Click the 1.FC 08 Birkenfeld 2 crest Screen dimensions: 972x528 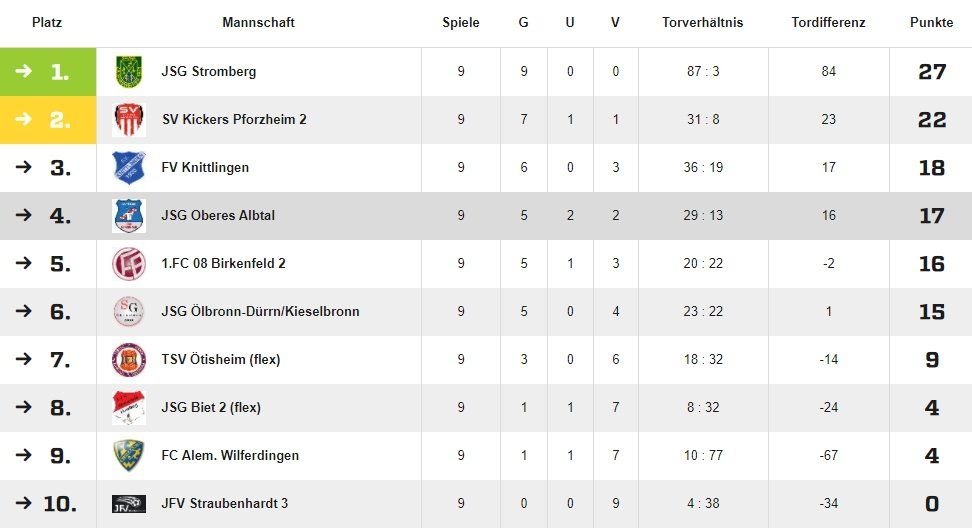[128, 264]
